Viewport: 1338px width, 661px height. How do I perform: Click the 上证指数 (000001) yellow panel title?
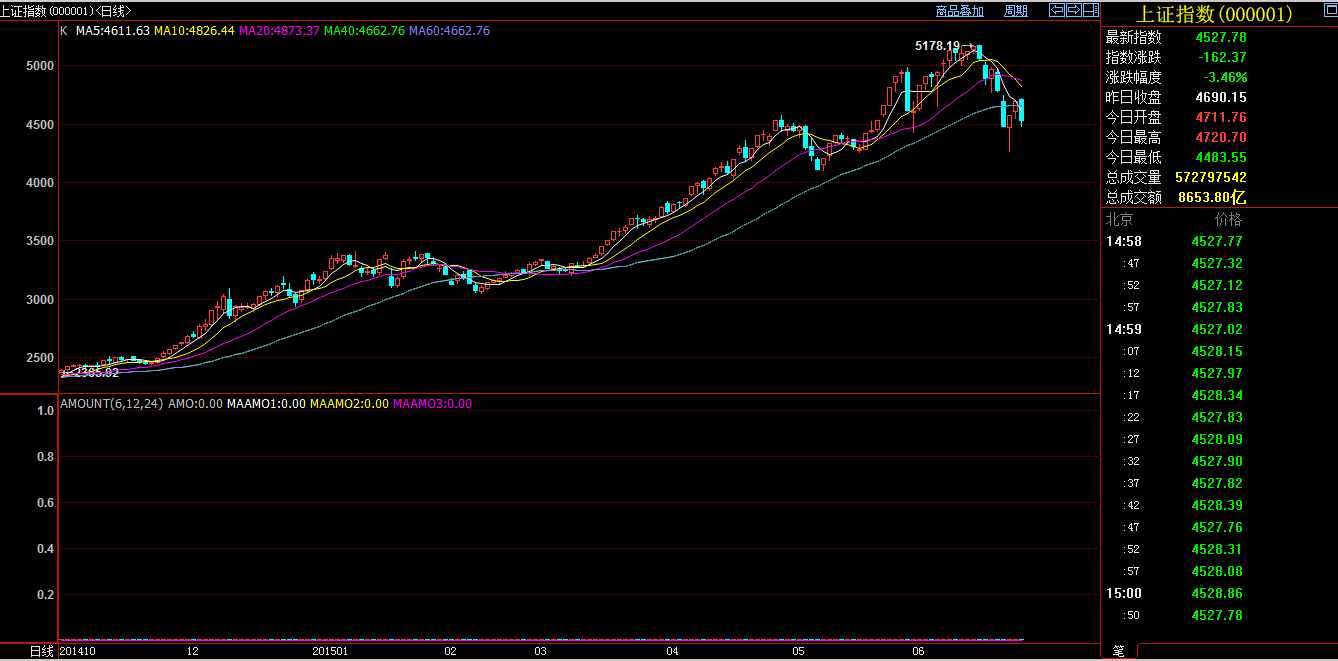click(1213, 14)
